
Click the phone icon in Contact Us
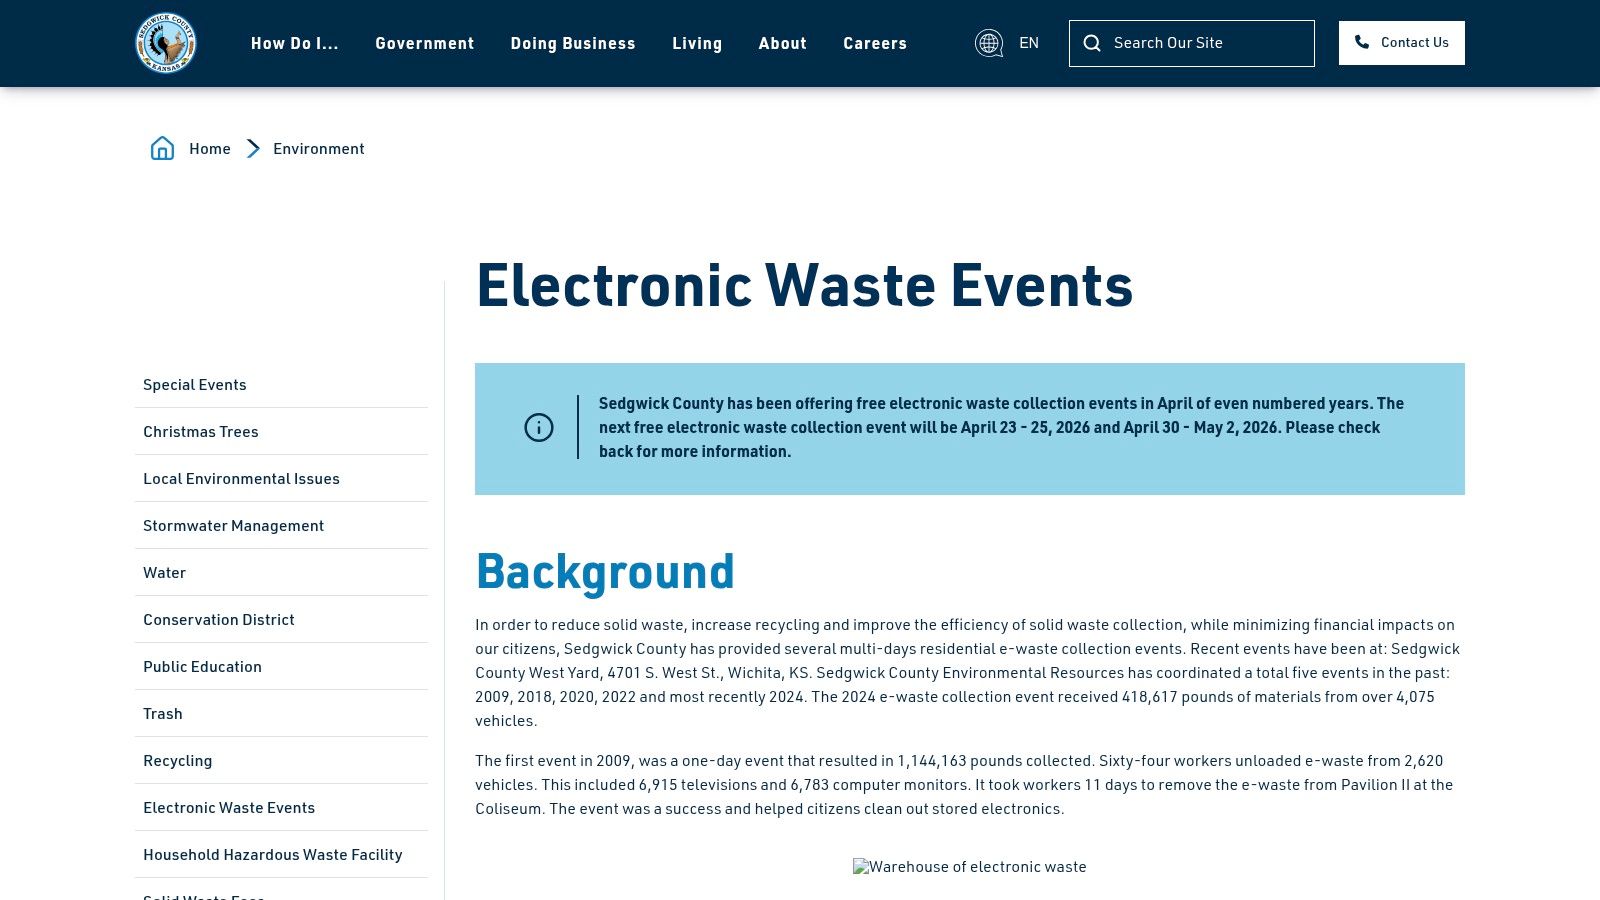(x=1362, y=42)
